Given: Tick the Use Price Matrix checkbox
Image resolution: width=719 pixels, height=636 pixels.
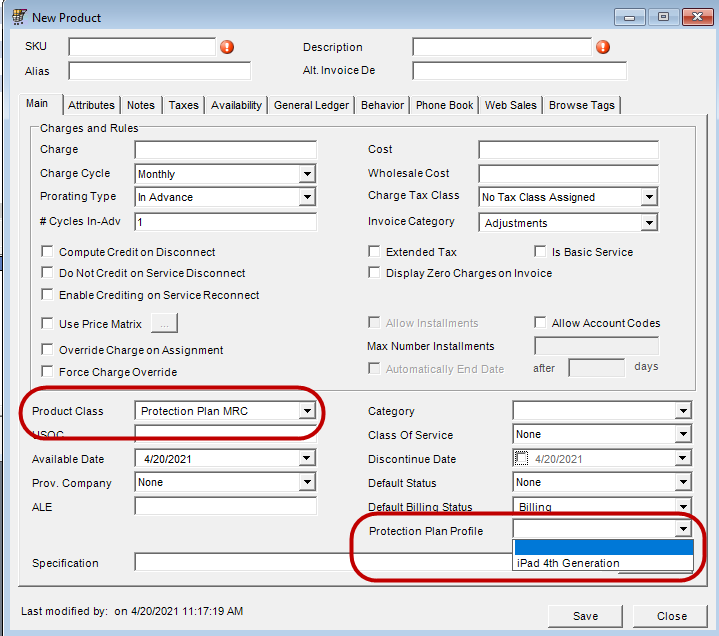Looking at the screenshot, I should pos(47,323).
